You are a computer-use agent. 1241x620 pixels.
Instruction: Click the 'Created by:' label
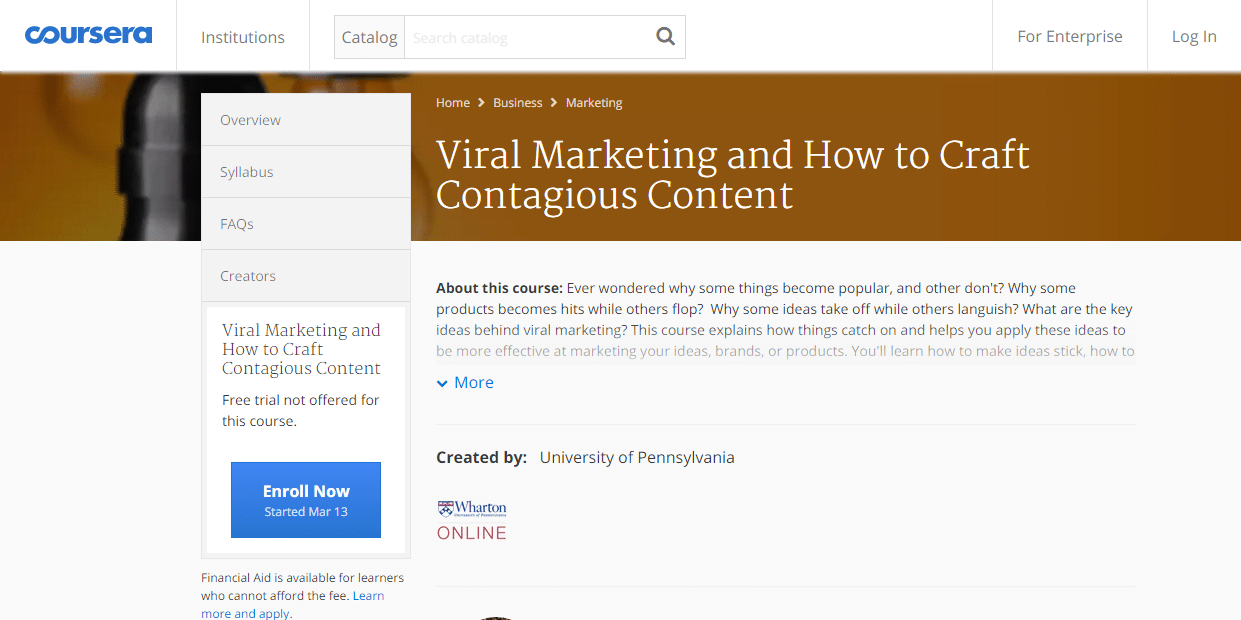click(x=481, y=458)
